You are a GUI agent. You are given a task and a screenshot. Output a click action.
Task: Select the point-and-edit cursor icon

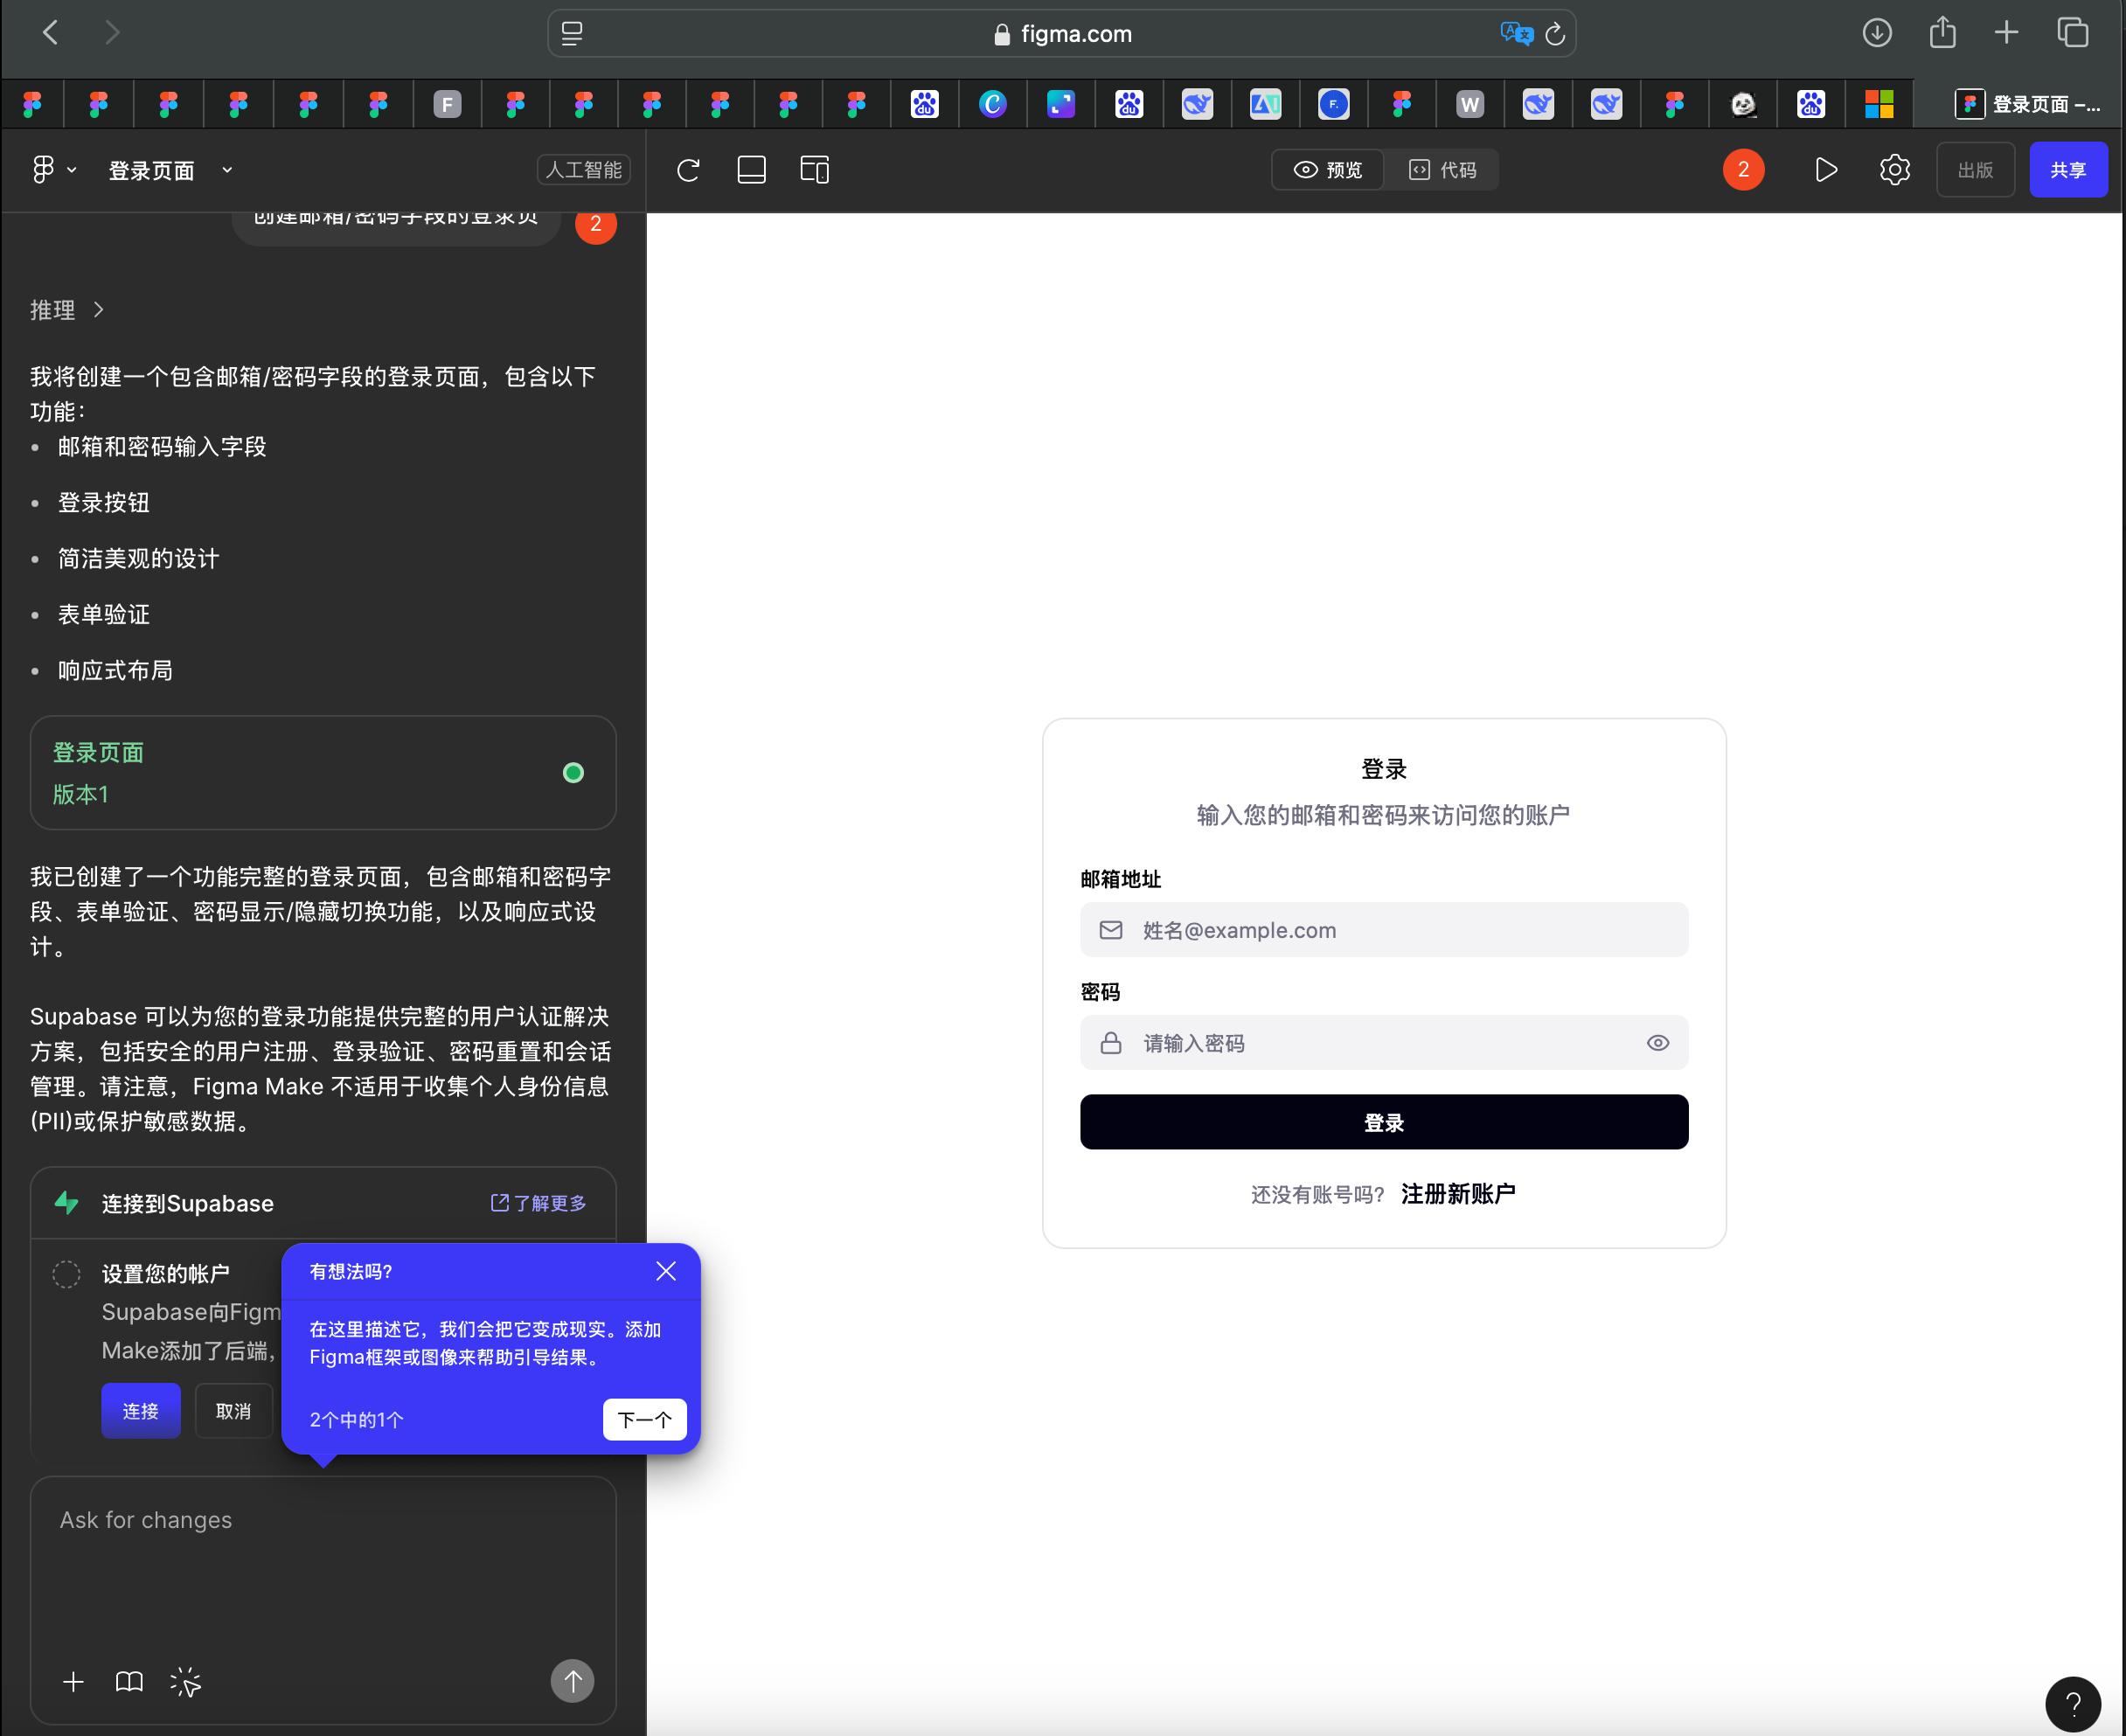(185, 1681)
